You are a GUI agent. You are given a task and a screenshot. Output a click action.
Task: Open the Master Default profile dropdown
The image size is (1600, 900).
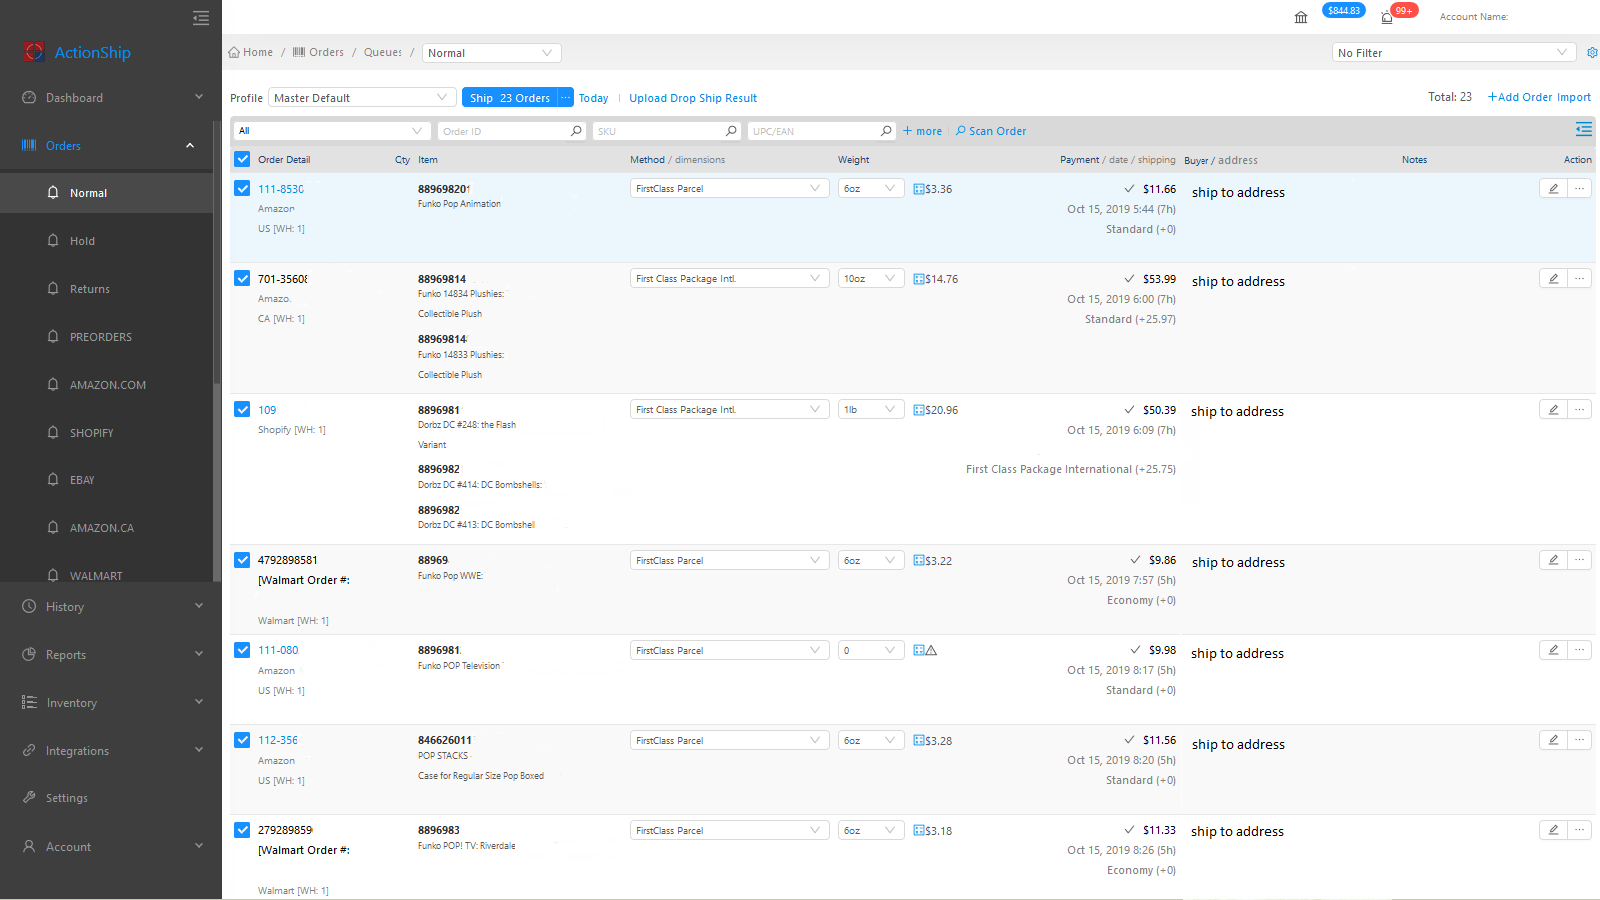point(362,98)
